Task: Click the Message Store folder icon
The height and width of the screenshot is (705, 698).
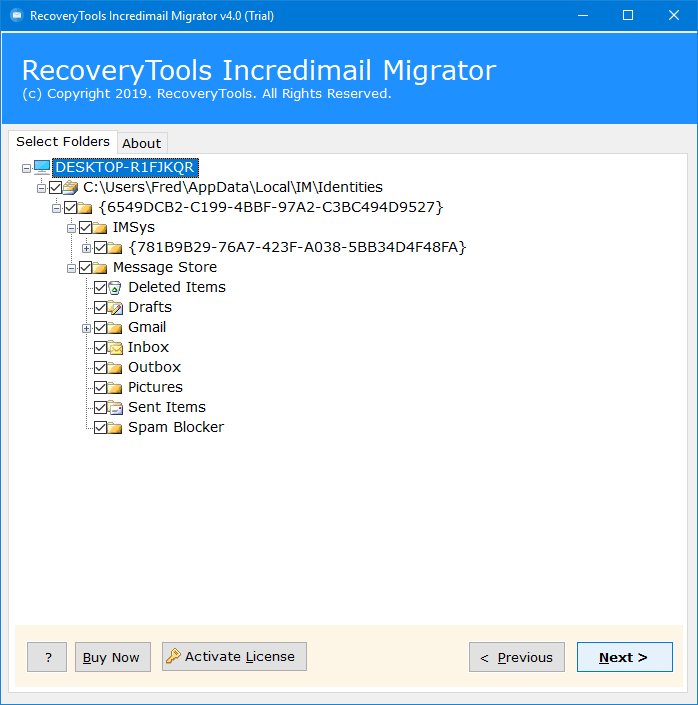Action: [x=100, y=268]
